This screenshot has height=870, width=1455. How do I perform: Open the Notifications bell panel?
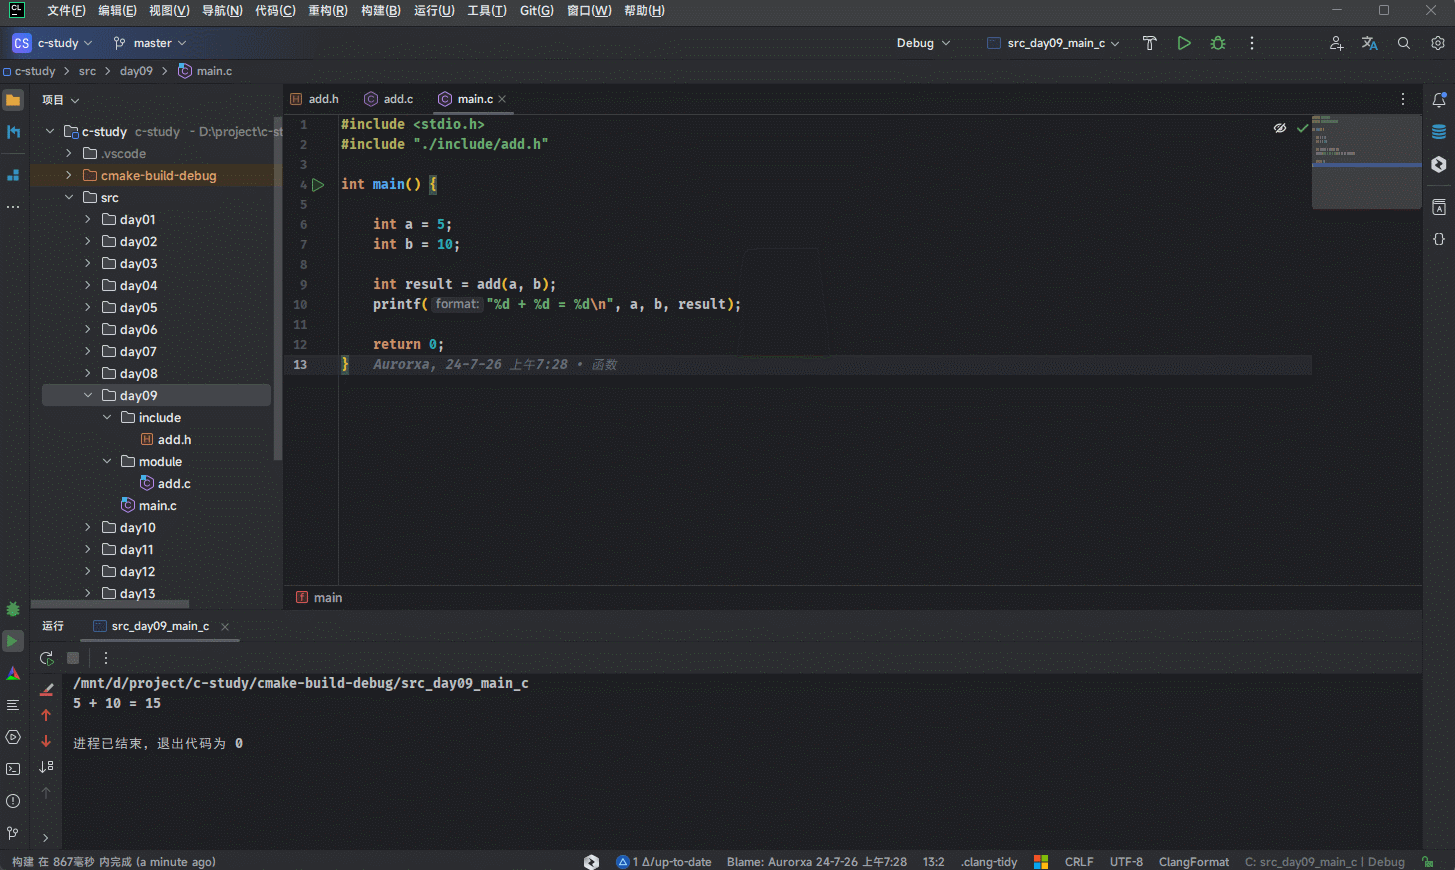[x=1439, y=100]
